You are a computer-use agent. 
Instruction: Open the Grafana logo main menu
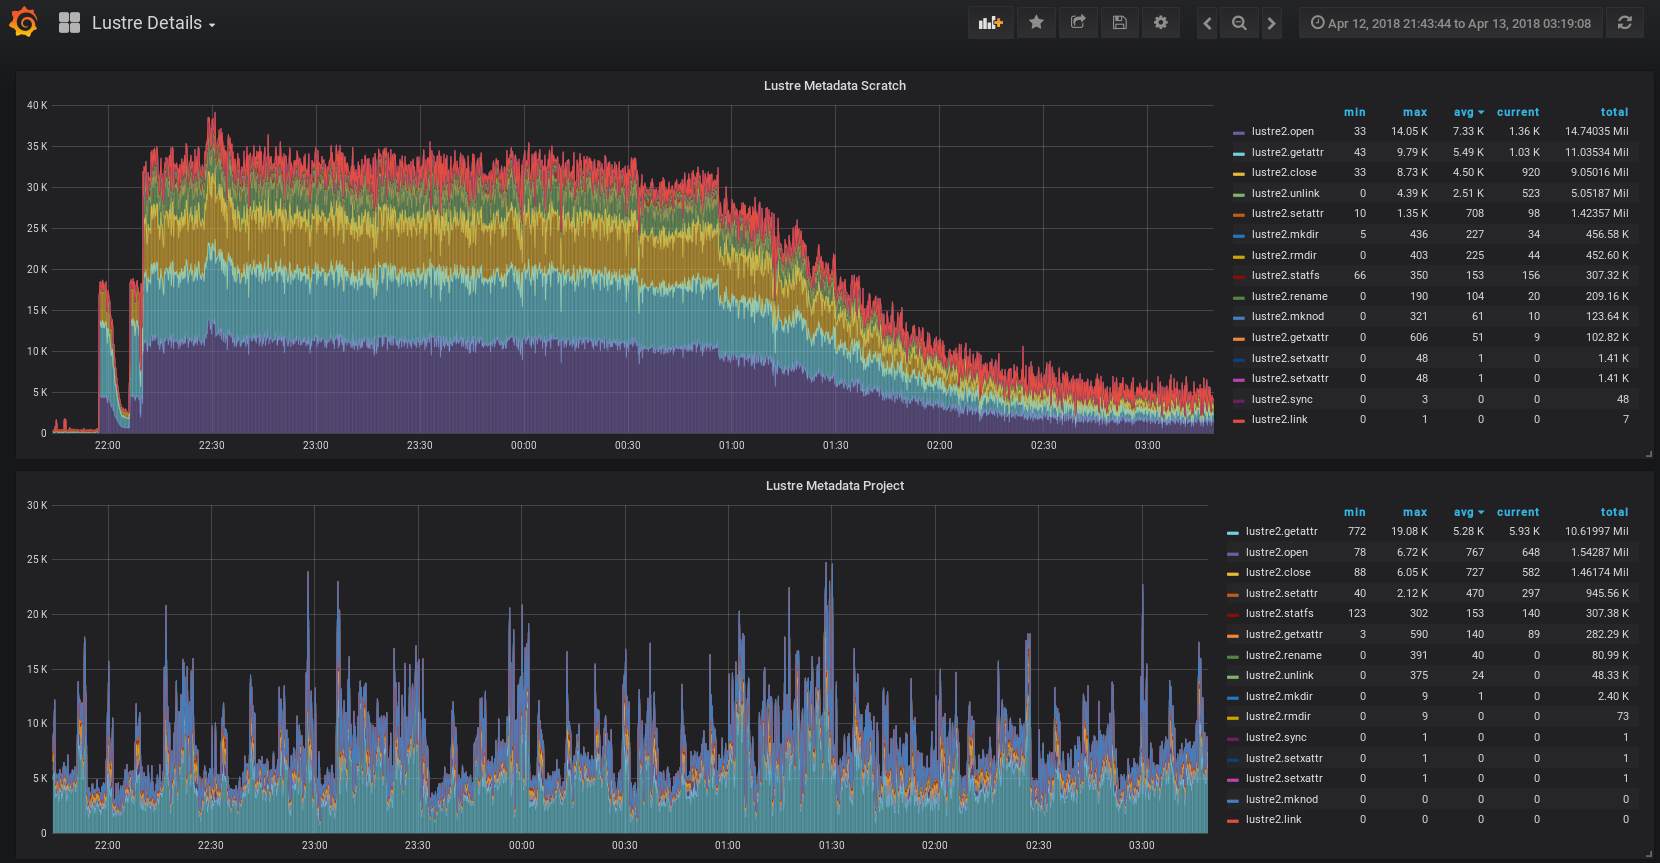pyautogui.click(x=23, y=22)
